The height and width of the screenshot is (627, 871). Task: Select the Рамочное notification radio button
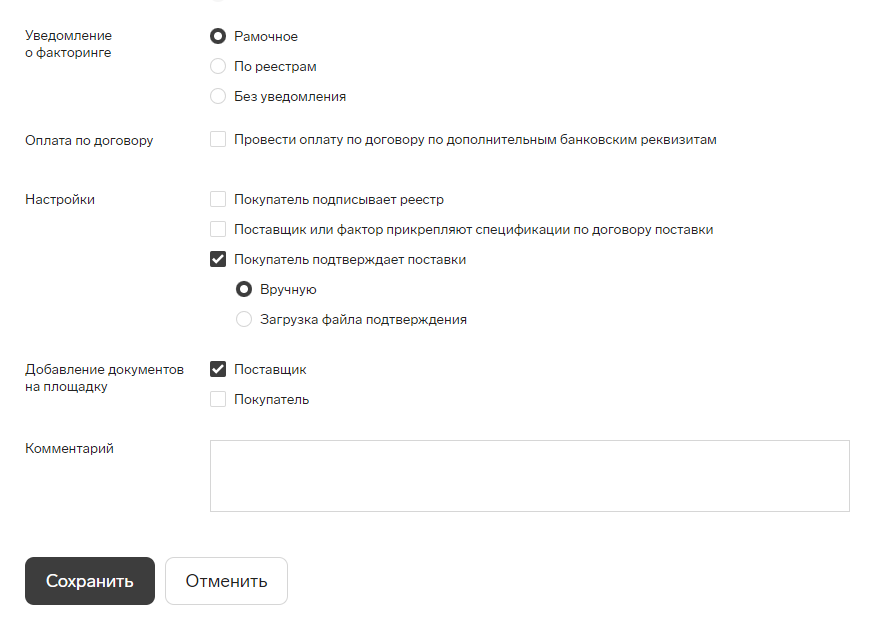click(x=218, y=36)
